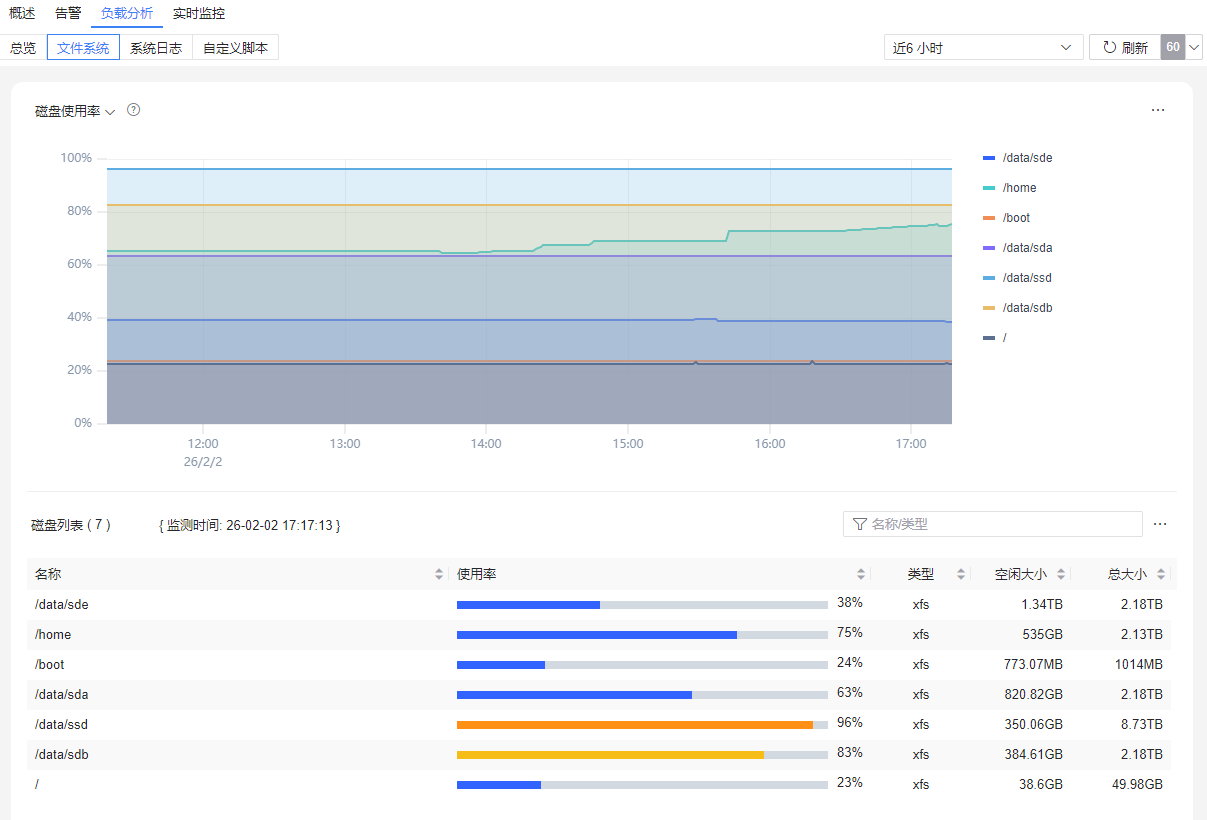Click the 96% orange usage bar
Image resolution: width=1207 pixels, height=820 pixels.
click(x=642, y=724)
